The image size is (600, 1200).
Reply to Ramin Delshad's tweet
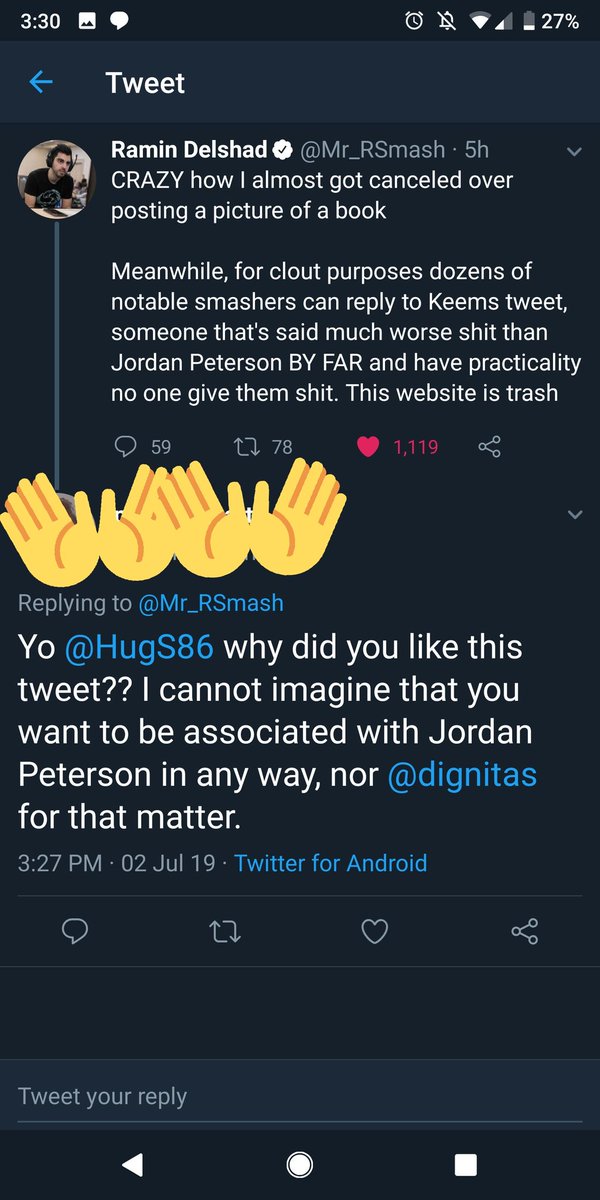point(126,447)
